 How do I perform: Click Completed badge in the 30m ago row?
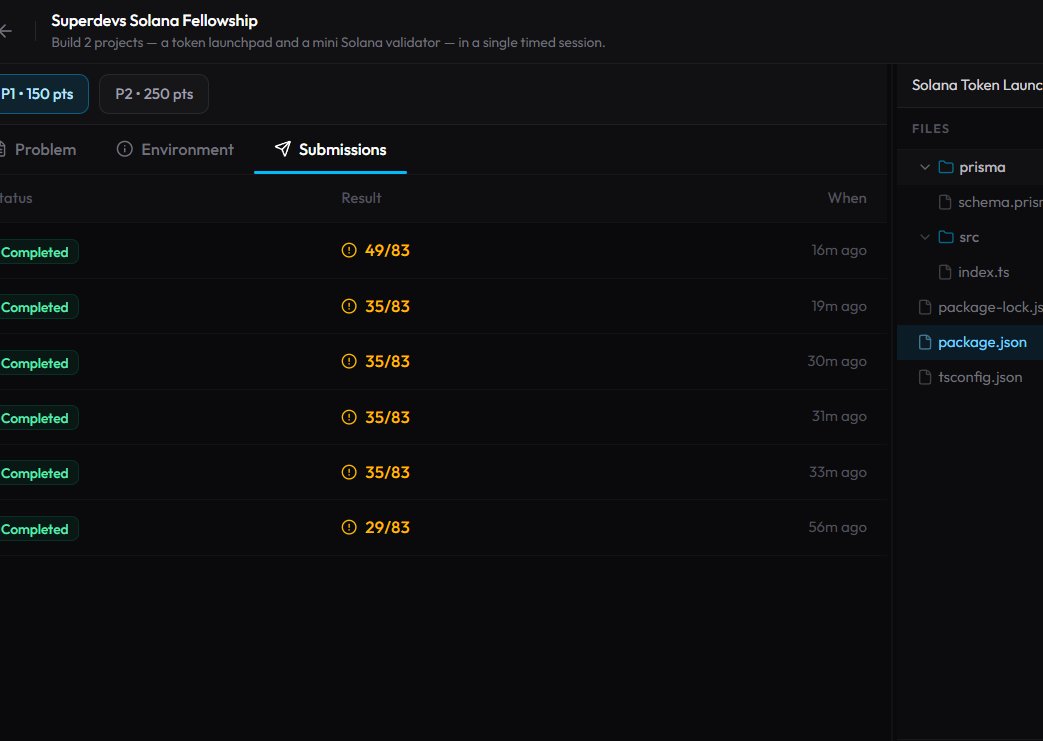pyautogui.click(x=39, y=363)
